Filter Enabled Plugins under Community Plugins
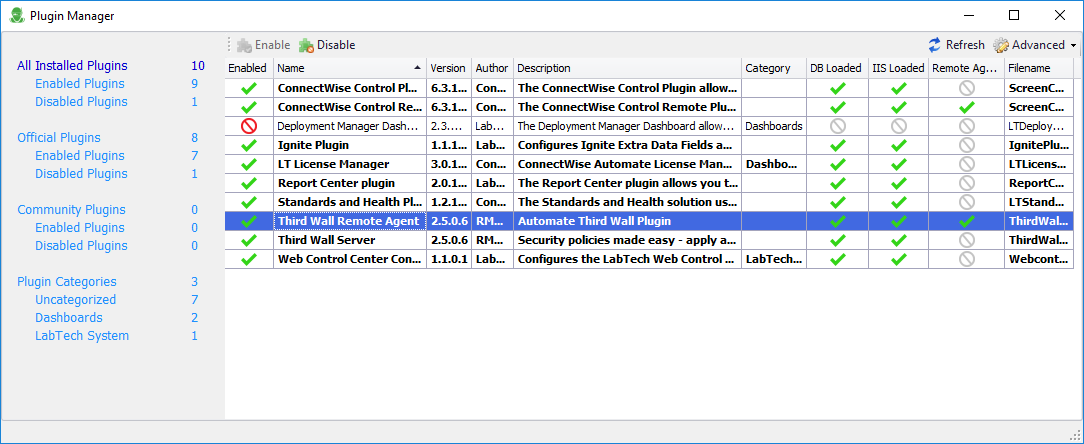The width and height of the screenshot is (1084, 444). pos(80,228)
